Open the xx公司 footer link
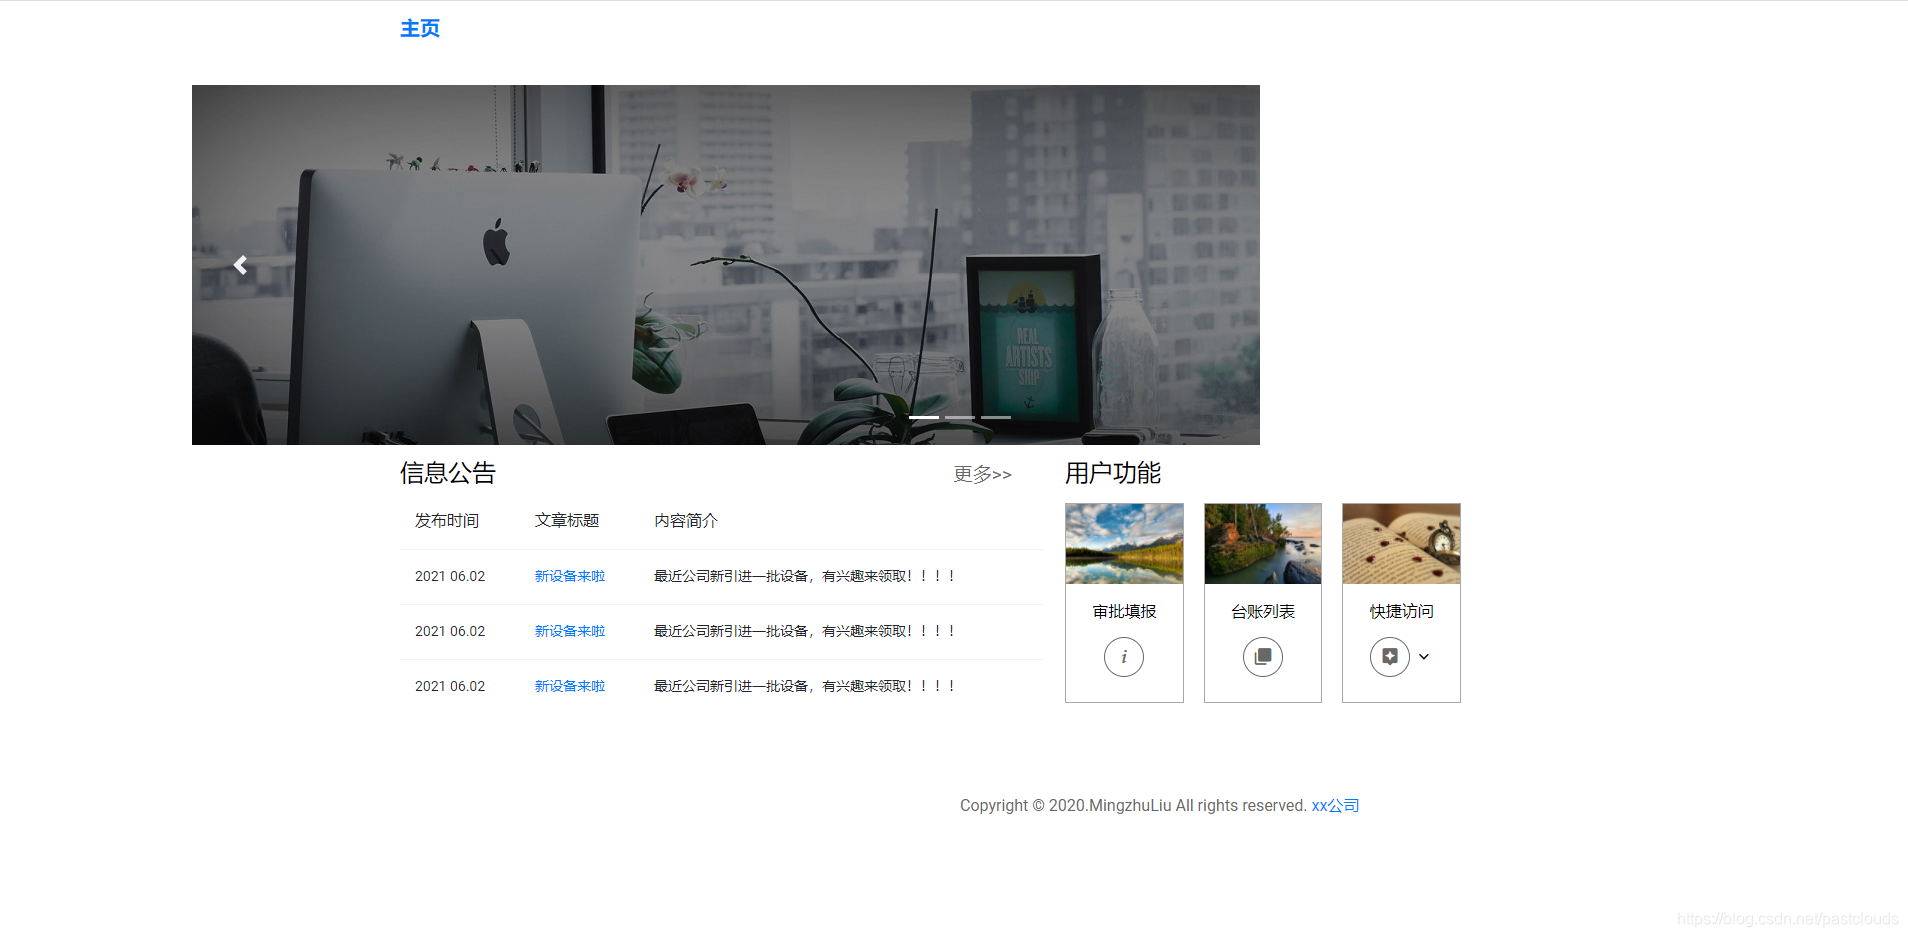1908x937 pixels. (1335, 806)
